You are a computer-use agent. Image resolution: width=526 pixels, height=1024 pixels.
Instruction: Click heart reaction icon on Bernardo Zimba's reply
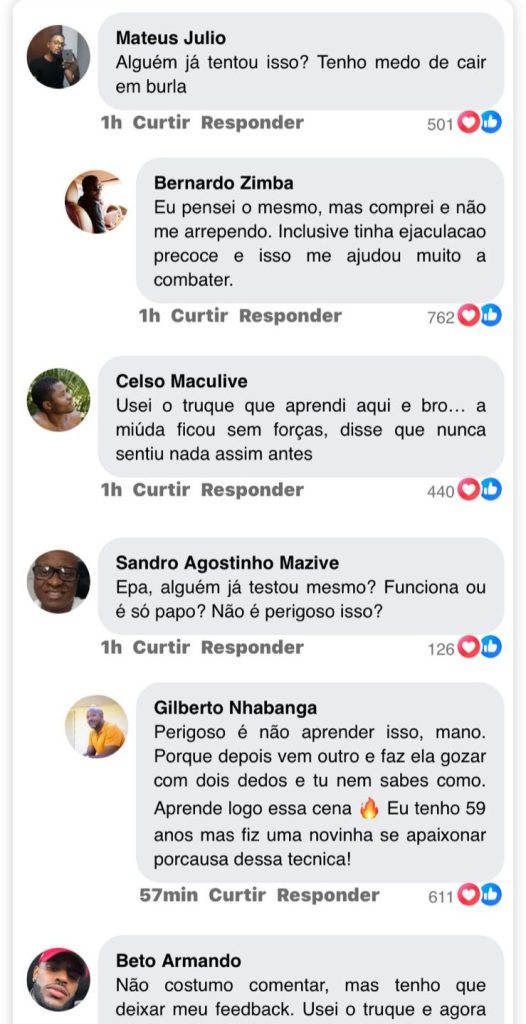click(x=468, y=315)
